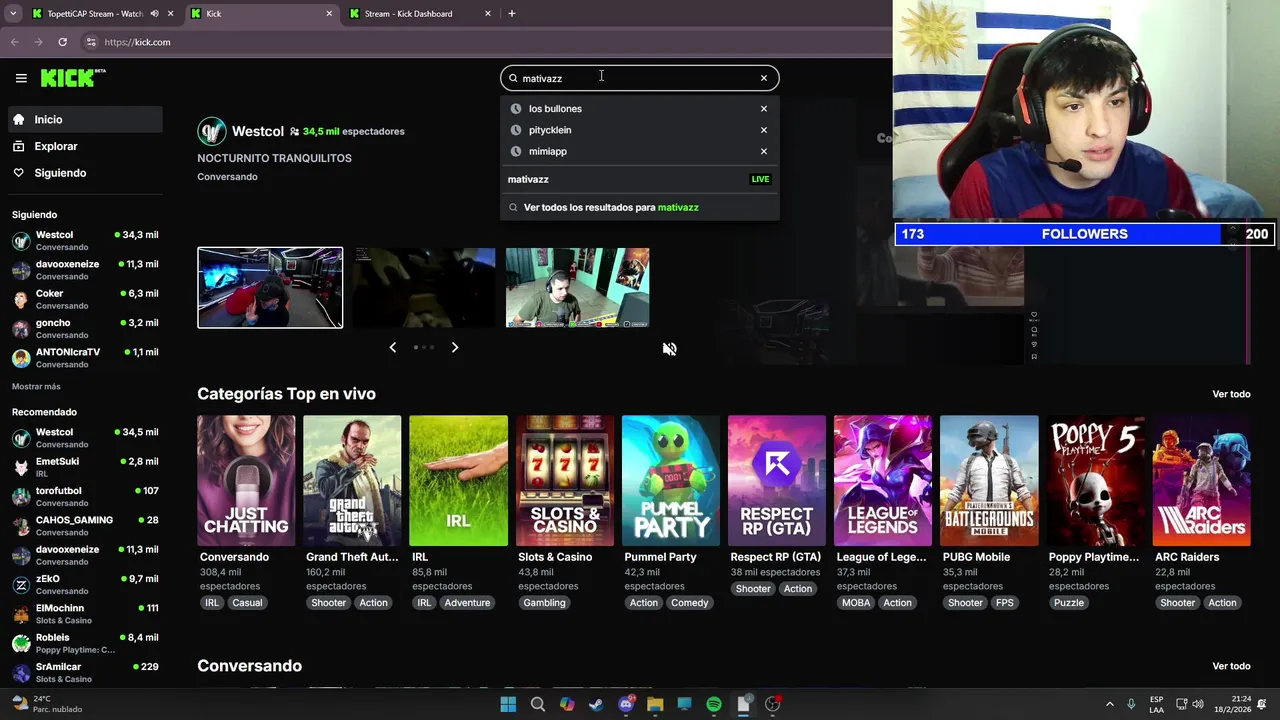
Task: Open Pummel Party category card
Action: (x=671, y=481)
